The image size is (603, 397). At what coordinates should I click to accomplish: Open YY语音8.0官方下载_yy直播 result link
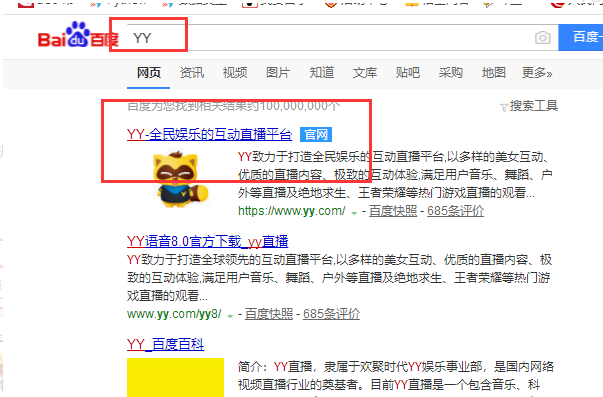click(x=207, y=242)
